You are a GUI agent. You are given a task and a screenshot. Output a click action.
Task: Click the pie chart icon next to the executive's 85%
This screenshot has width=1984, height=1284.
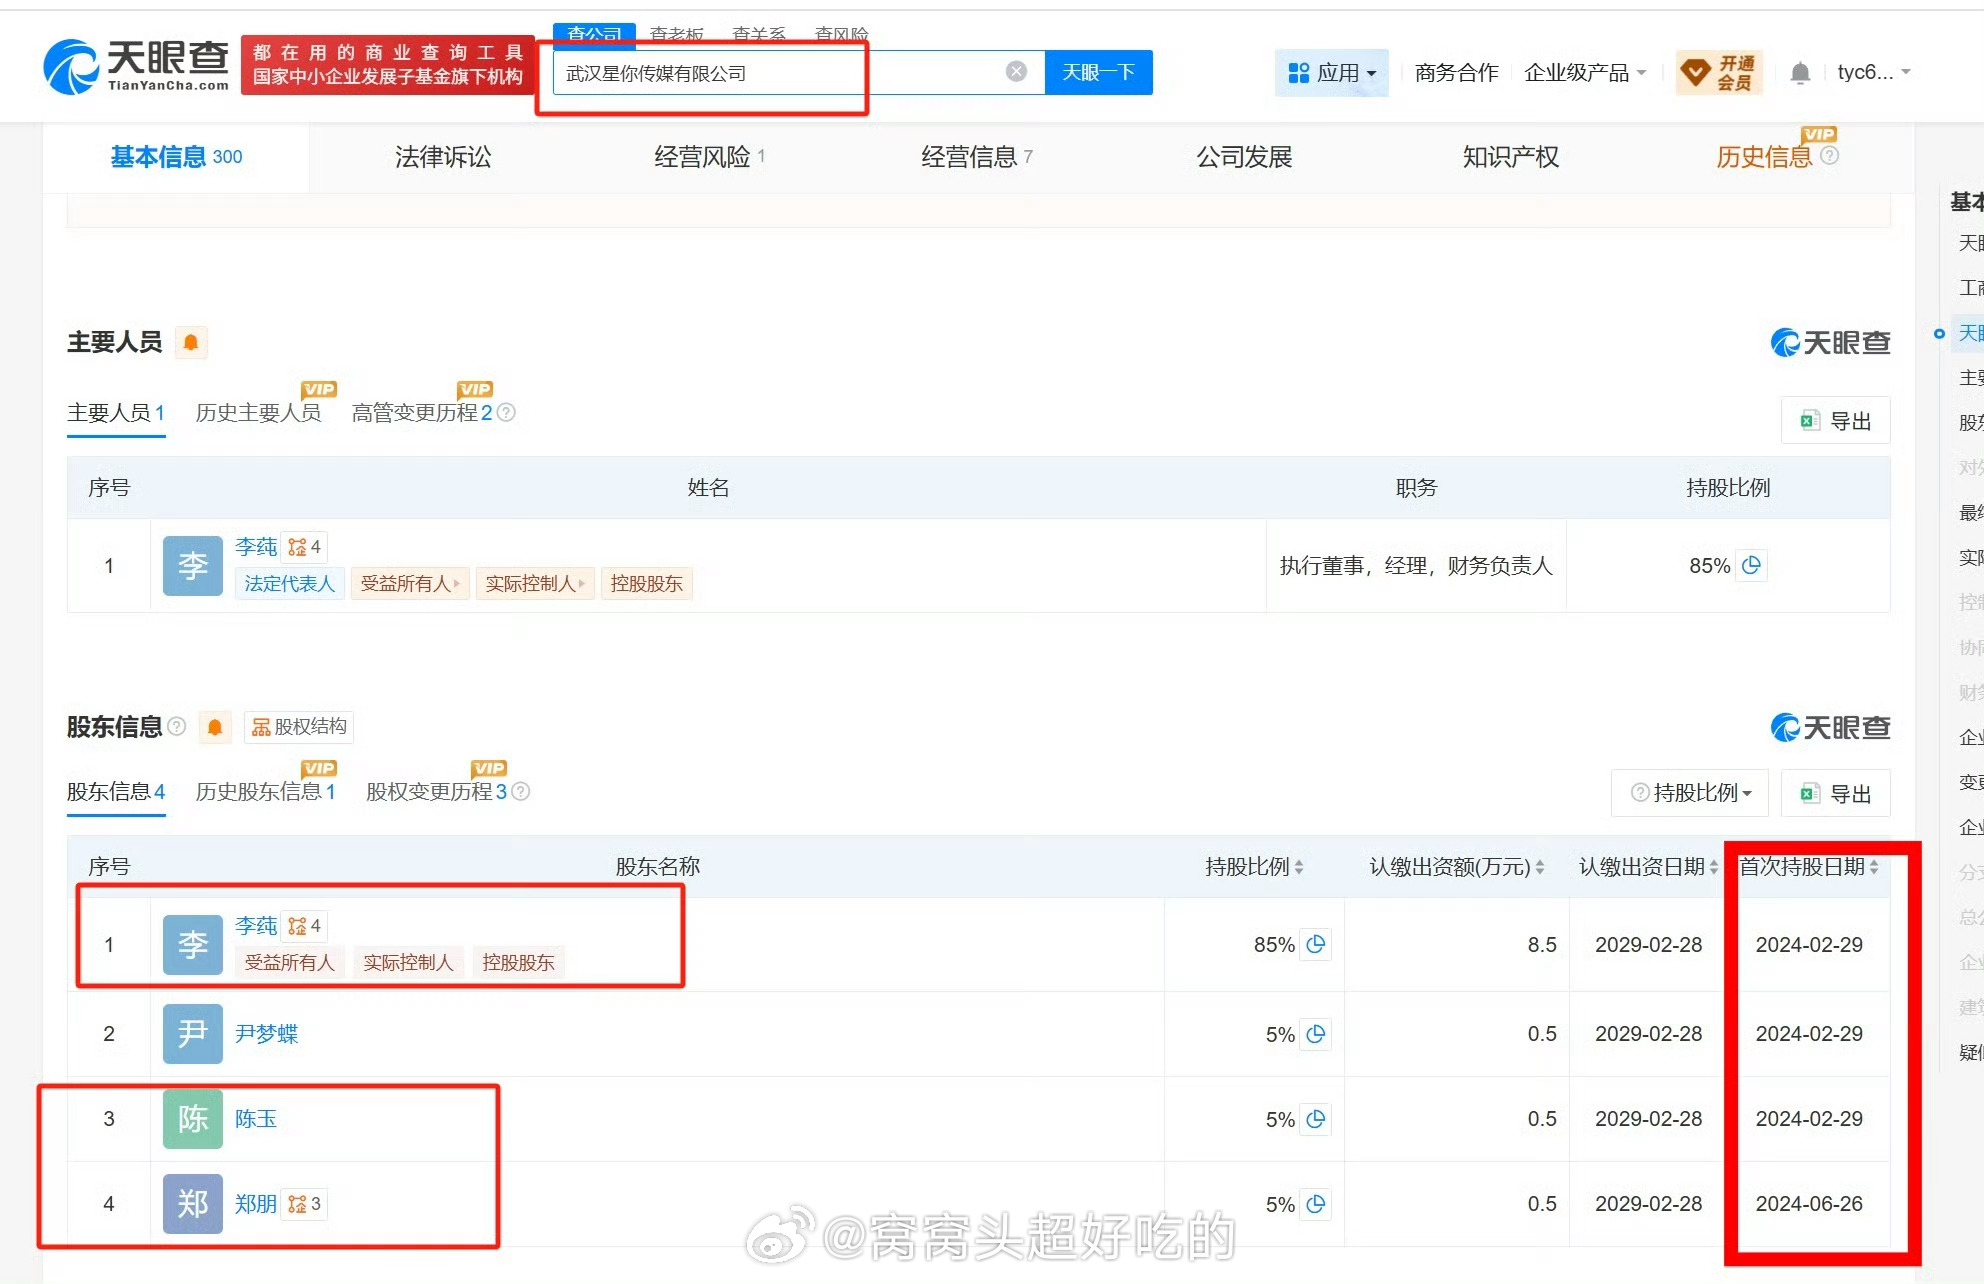[x=1751, y=566]
